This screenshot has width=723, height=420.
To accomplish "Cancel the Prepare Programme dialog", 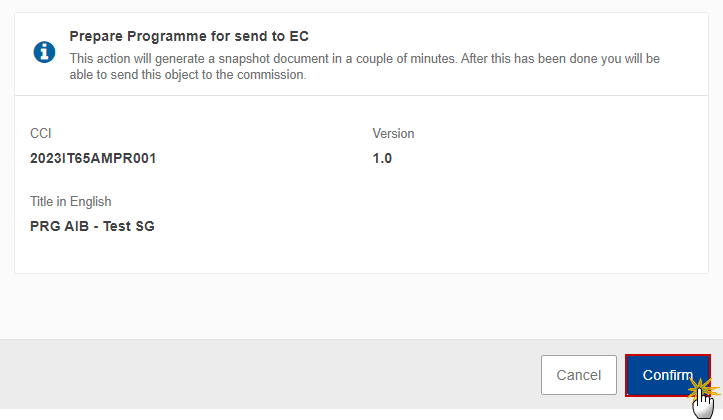I will [x=579, y=375].
